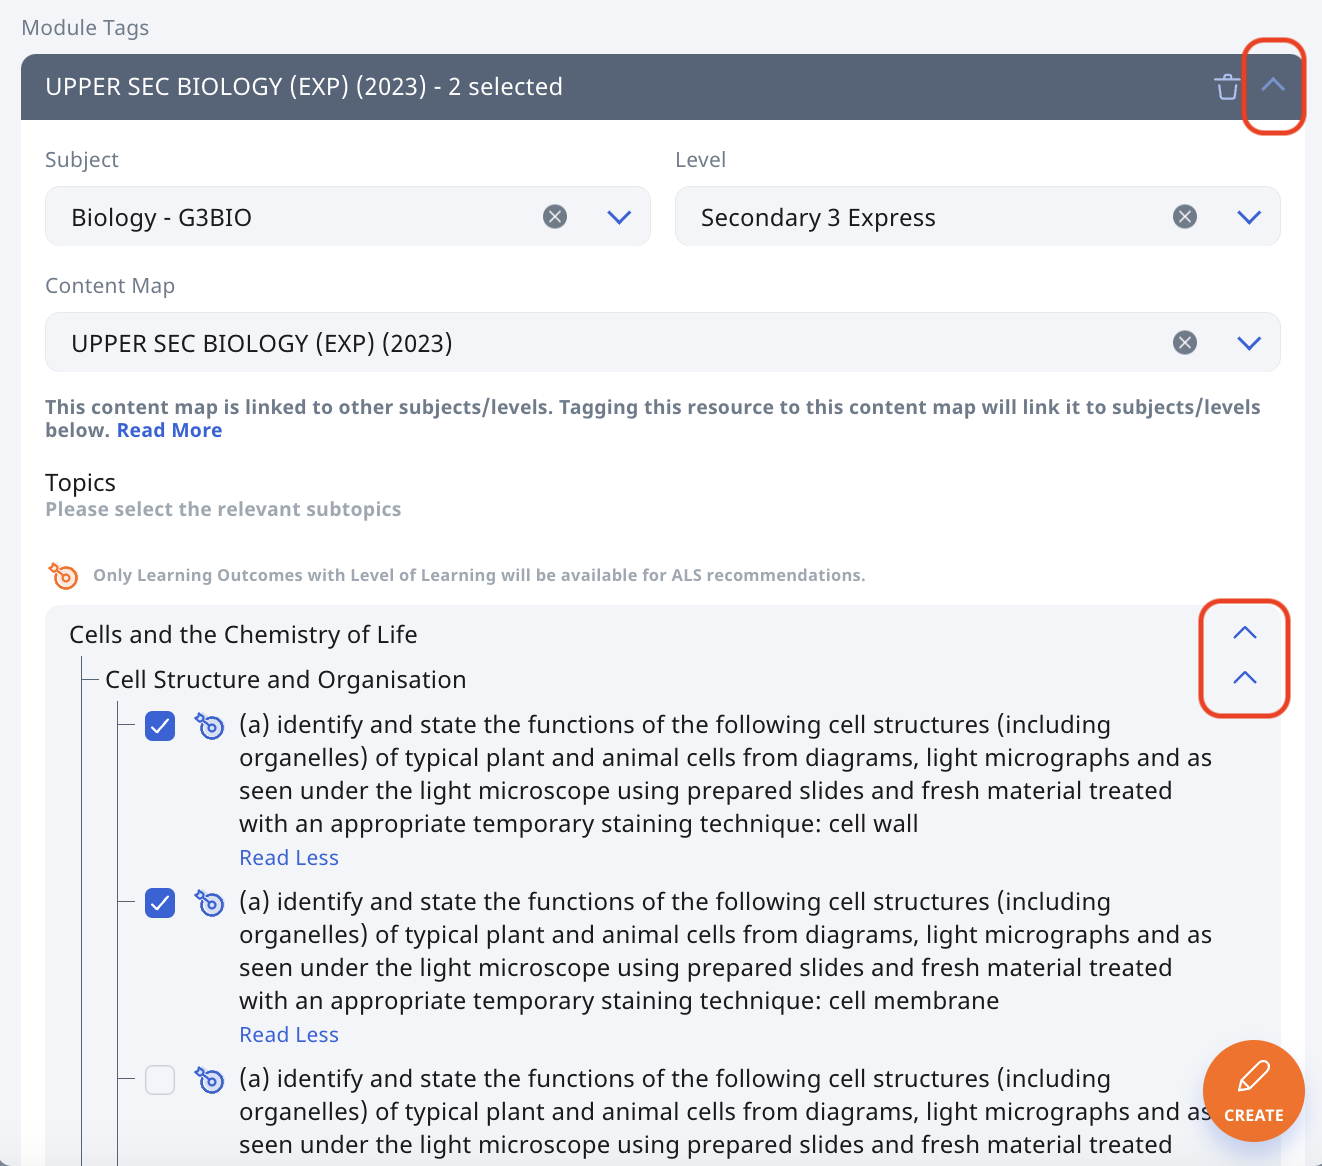Image resolution: width=1322 pixels, height=1166 pixels.
Task: Collapse the Cells and the Chemistry of Life section
Action: tap(1244, 632)
